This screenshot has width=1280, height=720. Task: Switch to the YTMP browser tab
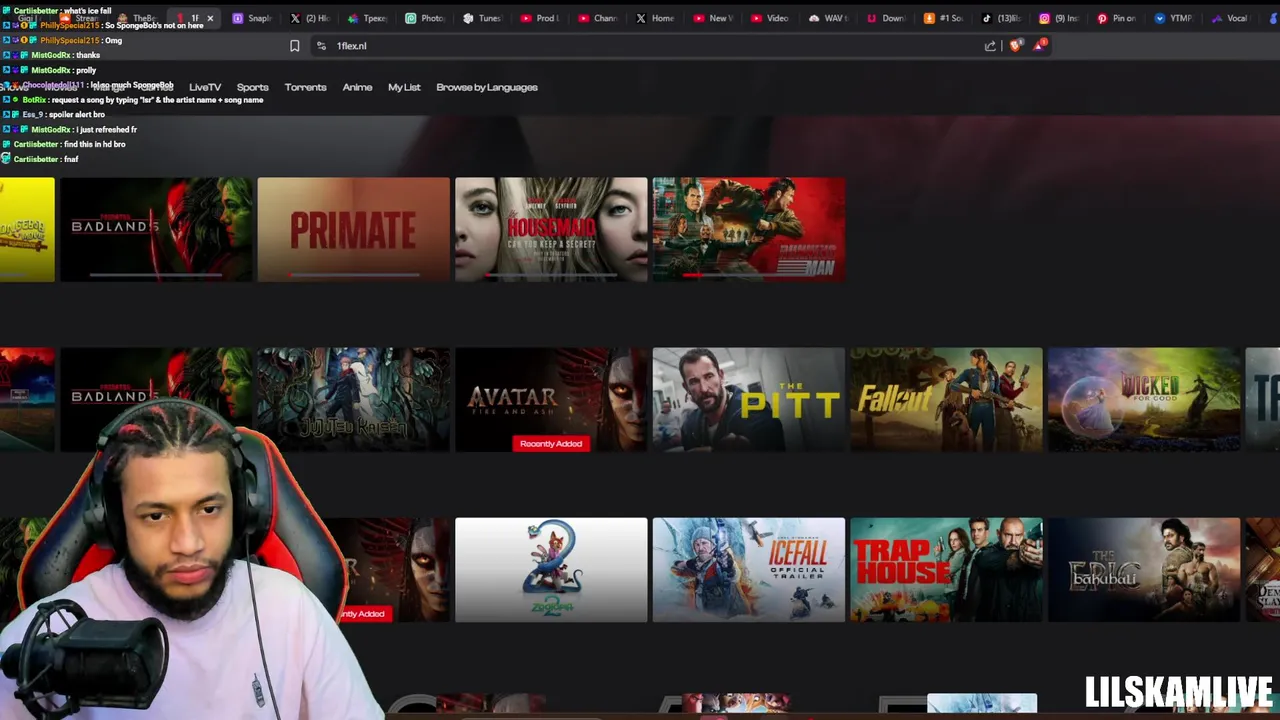[x=1175, y=18]
